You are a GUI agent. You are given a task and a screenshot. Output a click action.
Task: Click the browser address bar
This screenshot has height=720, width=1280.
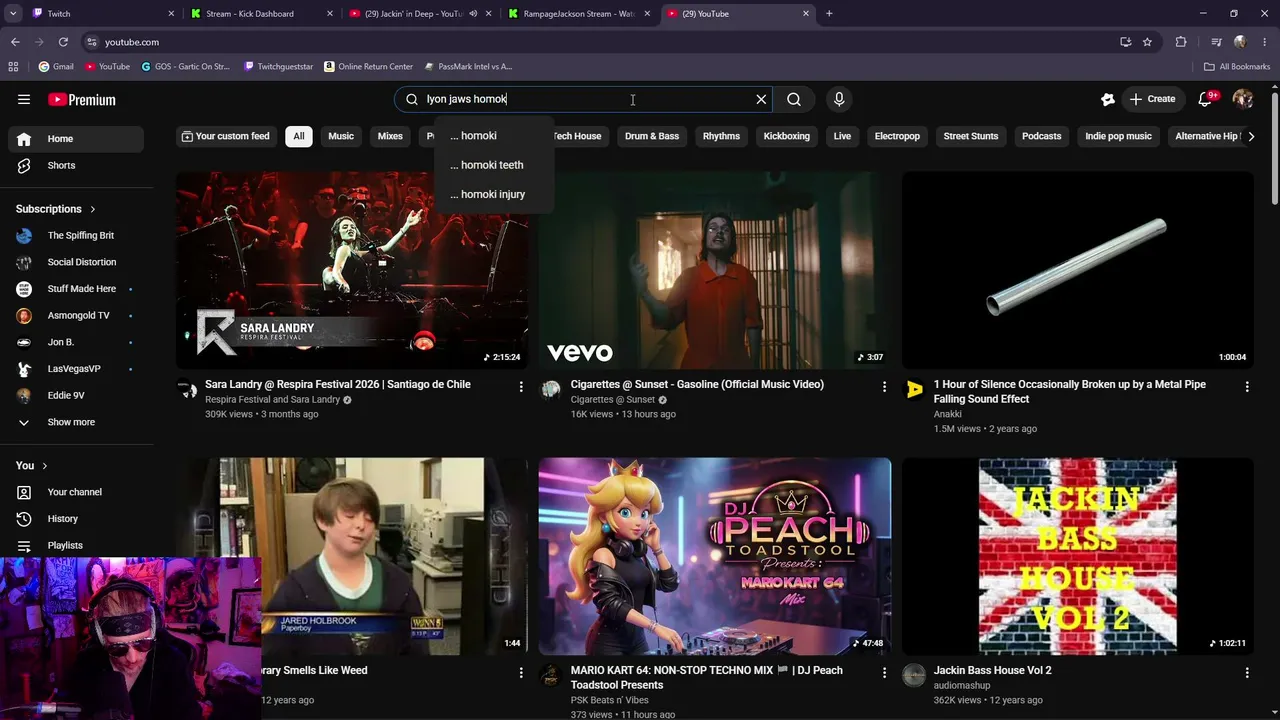tap(600, 42)
